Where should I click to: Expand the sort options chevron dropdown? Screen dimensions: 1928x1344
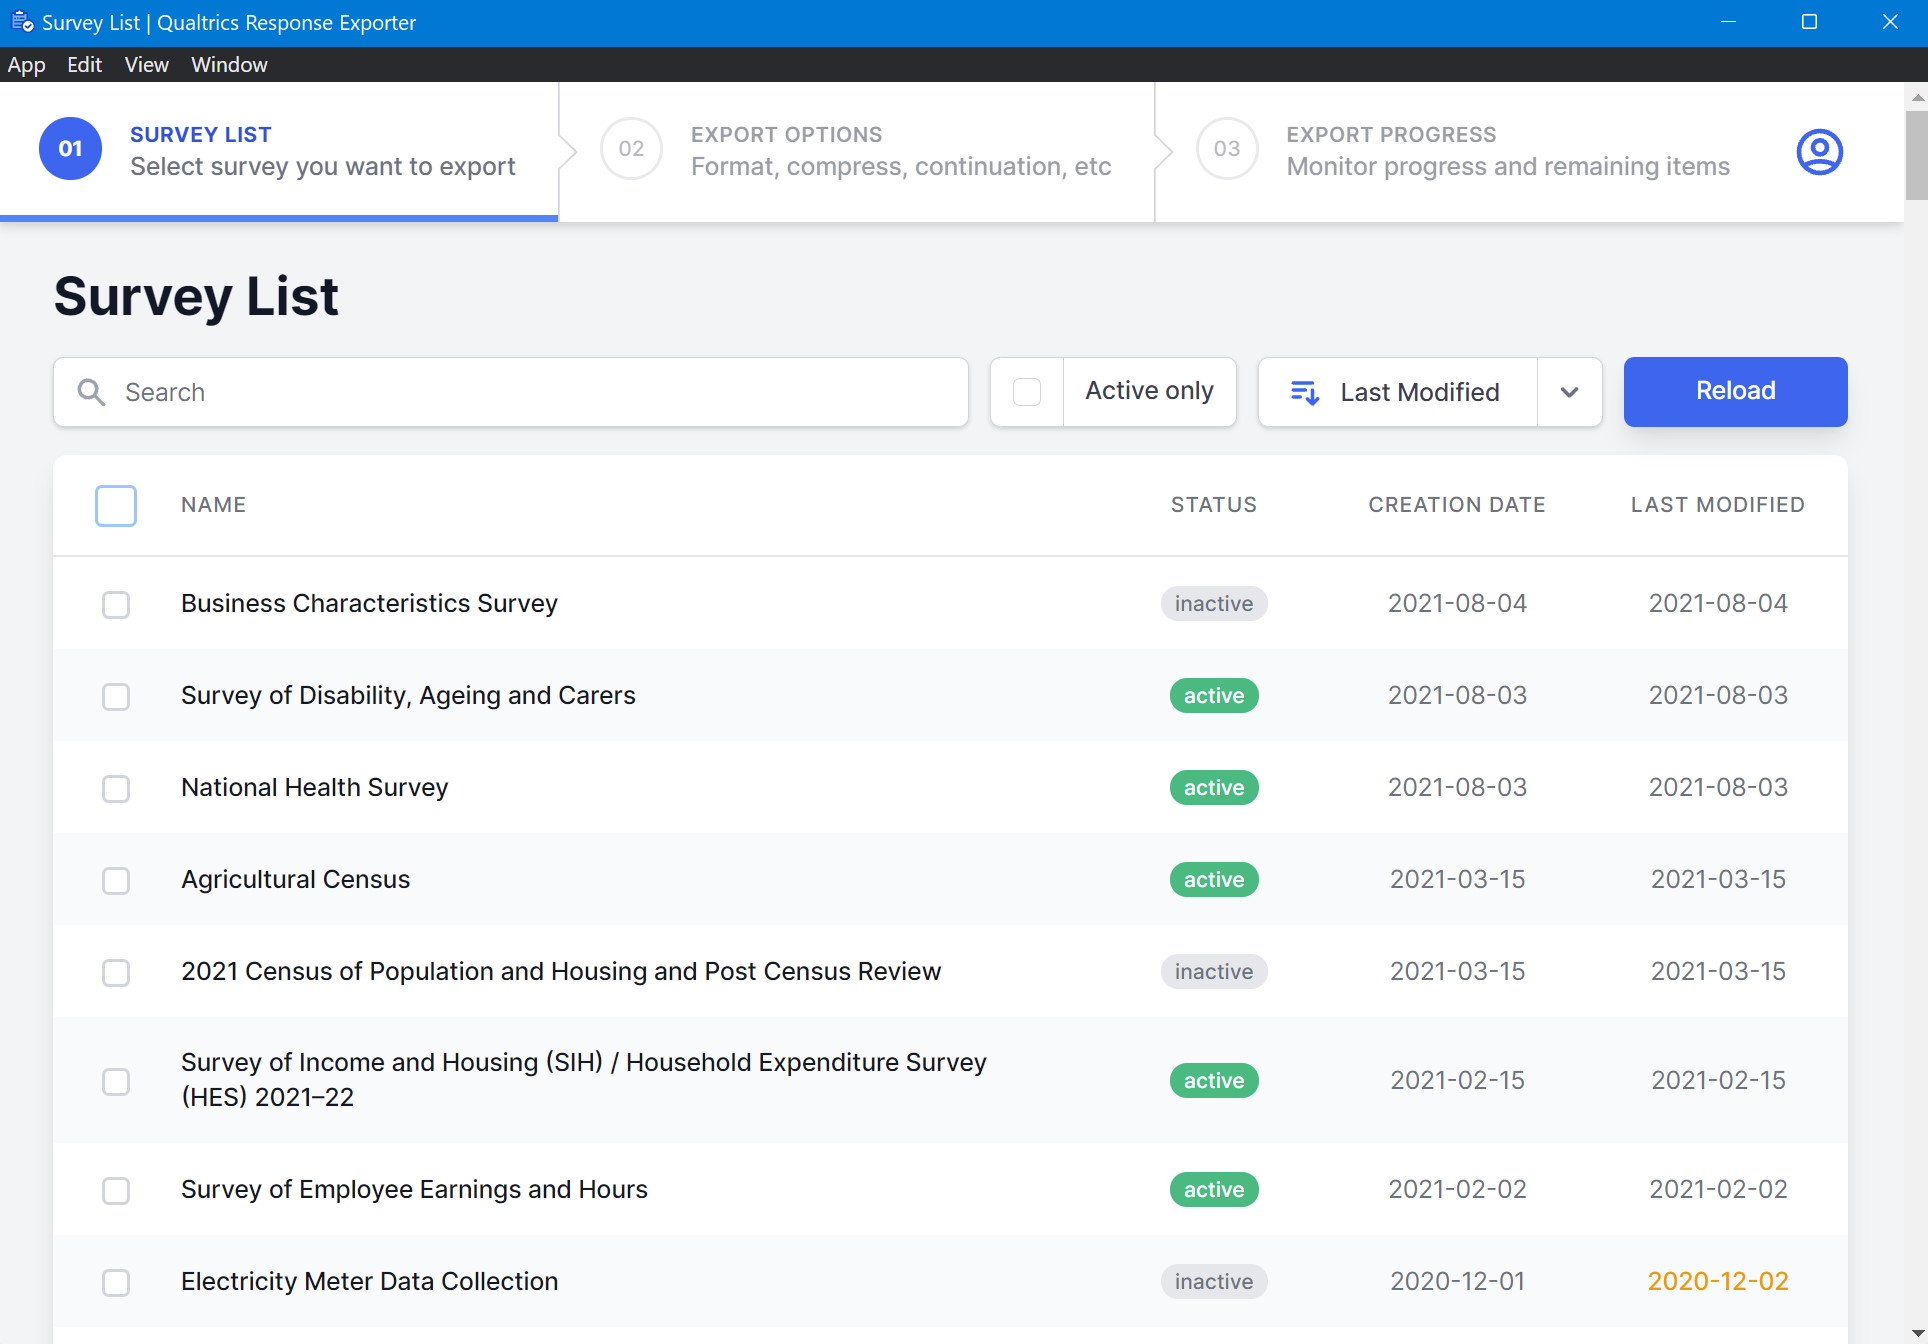click(1569, 392)
